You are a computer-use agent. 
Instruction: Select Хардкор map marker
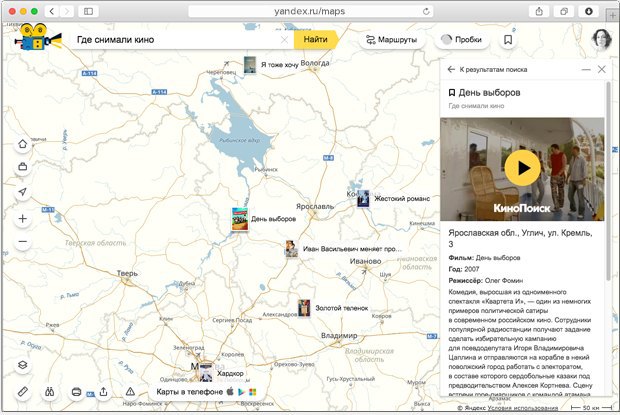pos(206,373)
